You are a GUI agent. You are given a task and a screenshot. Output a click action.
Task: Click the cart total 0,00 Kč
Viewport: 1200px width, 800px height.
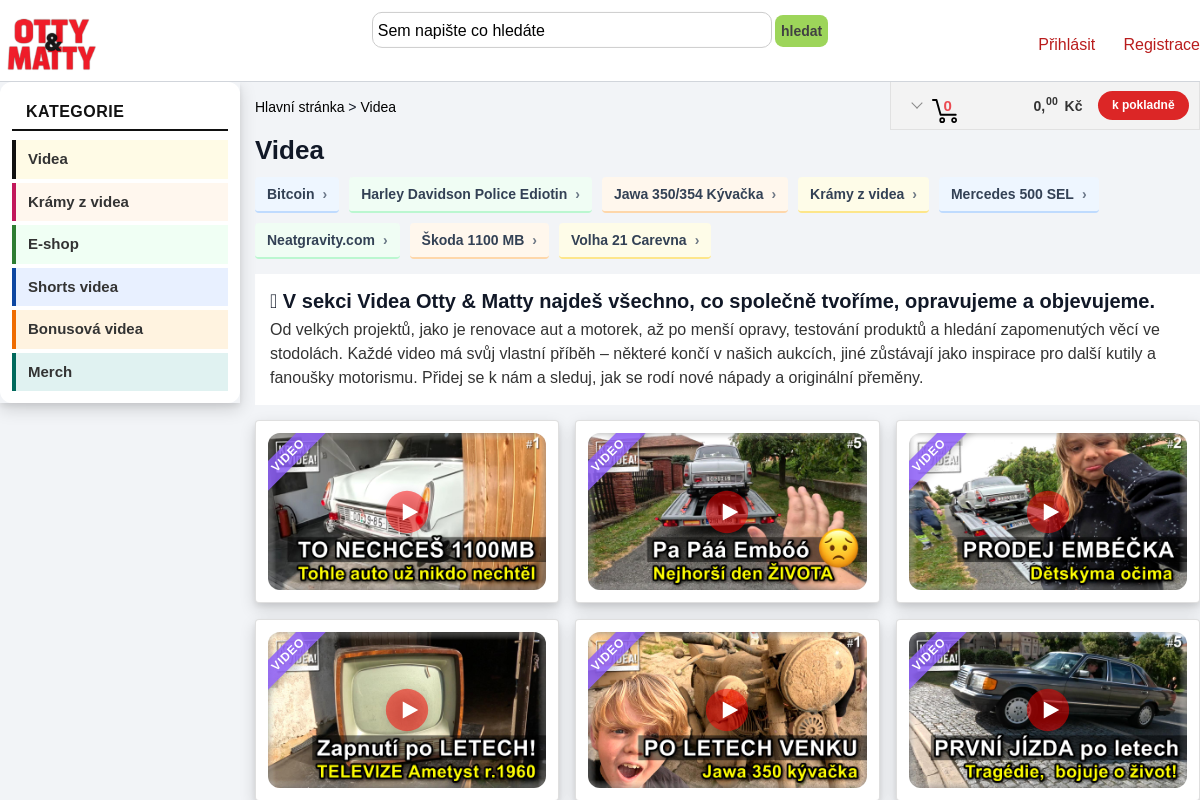1057,104
